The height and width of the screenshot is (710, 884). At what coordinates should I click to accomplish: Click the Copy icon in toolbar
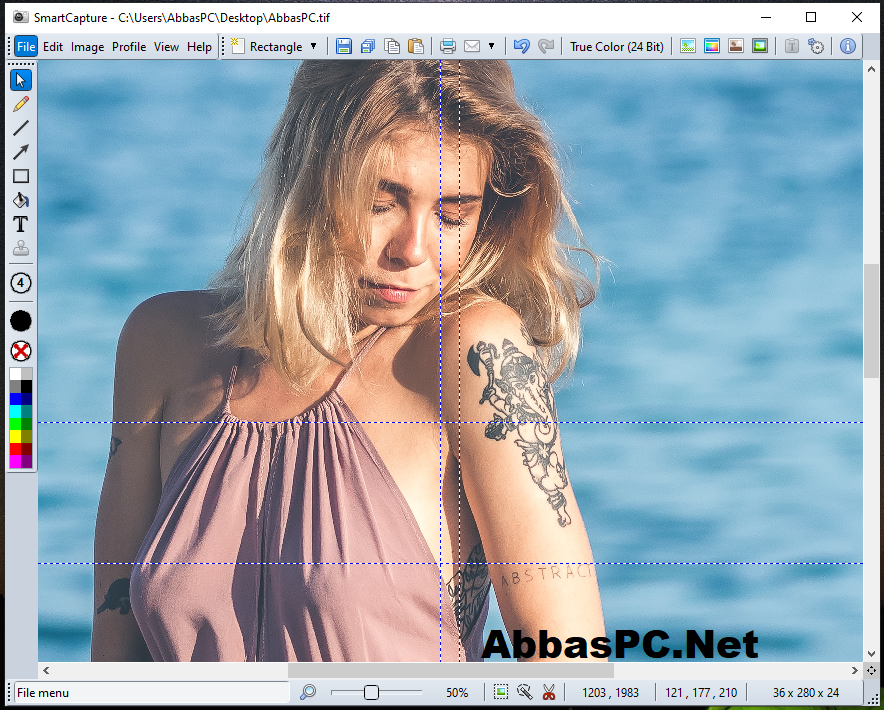pos(392,46)
